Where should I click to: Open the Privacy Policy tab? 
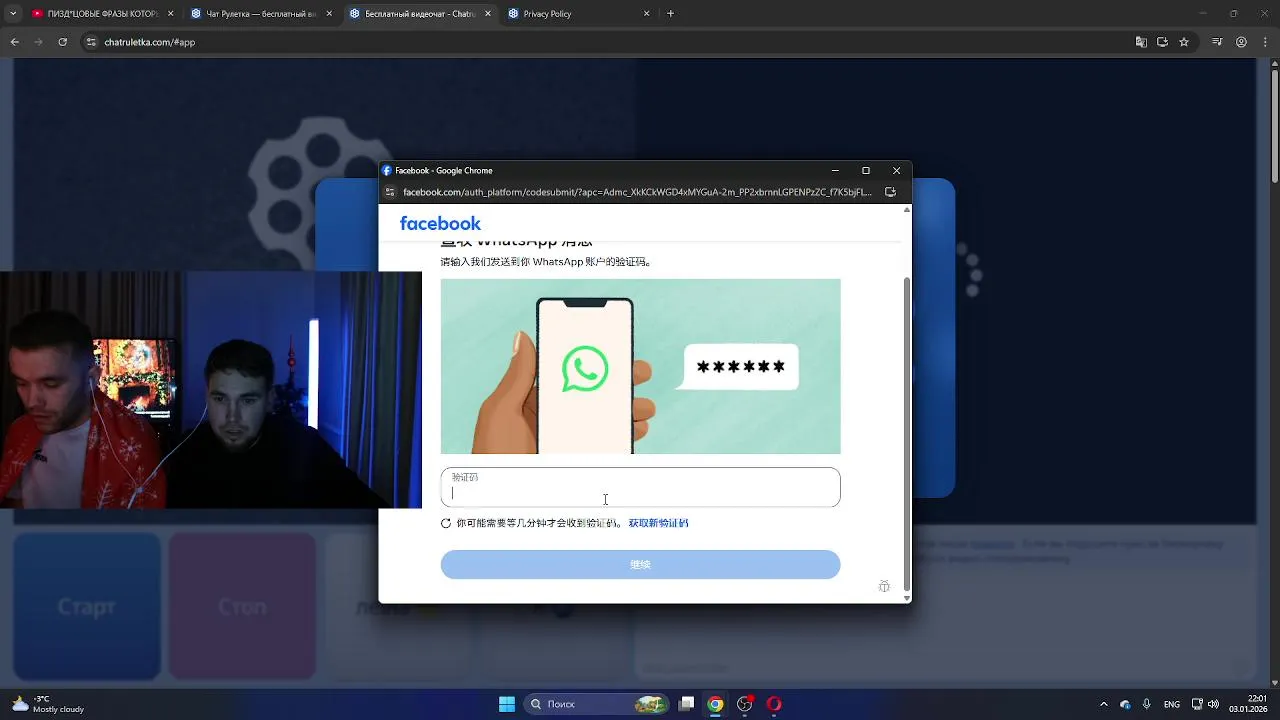tap(578, 14)
